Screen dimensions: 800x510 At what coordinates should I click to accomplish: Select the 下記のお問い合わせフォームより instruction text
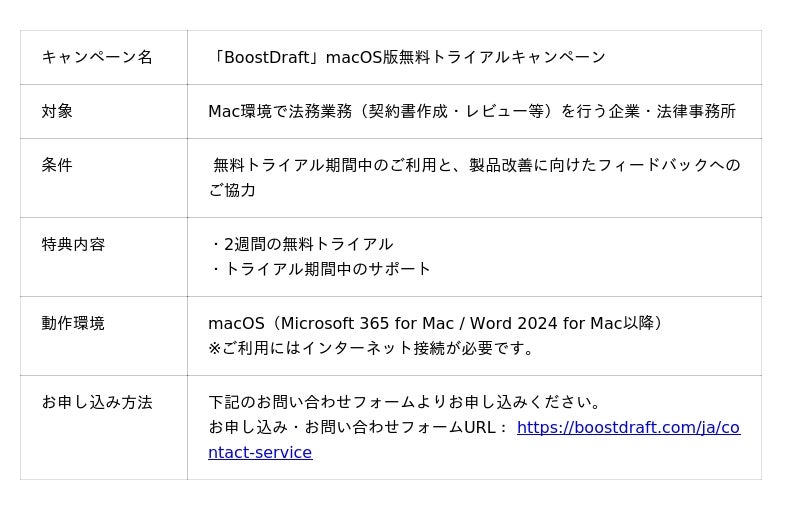click(404, 402)
